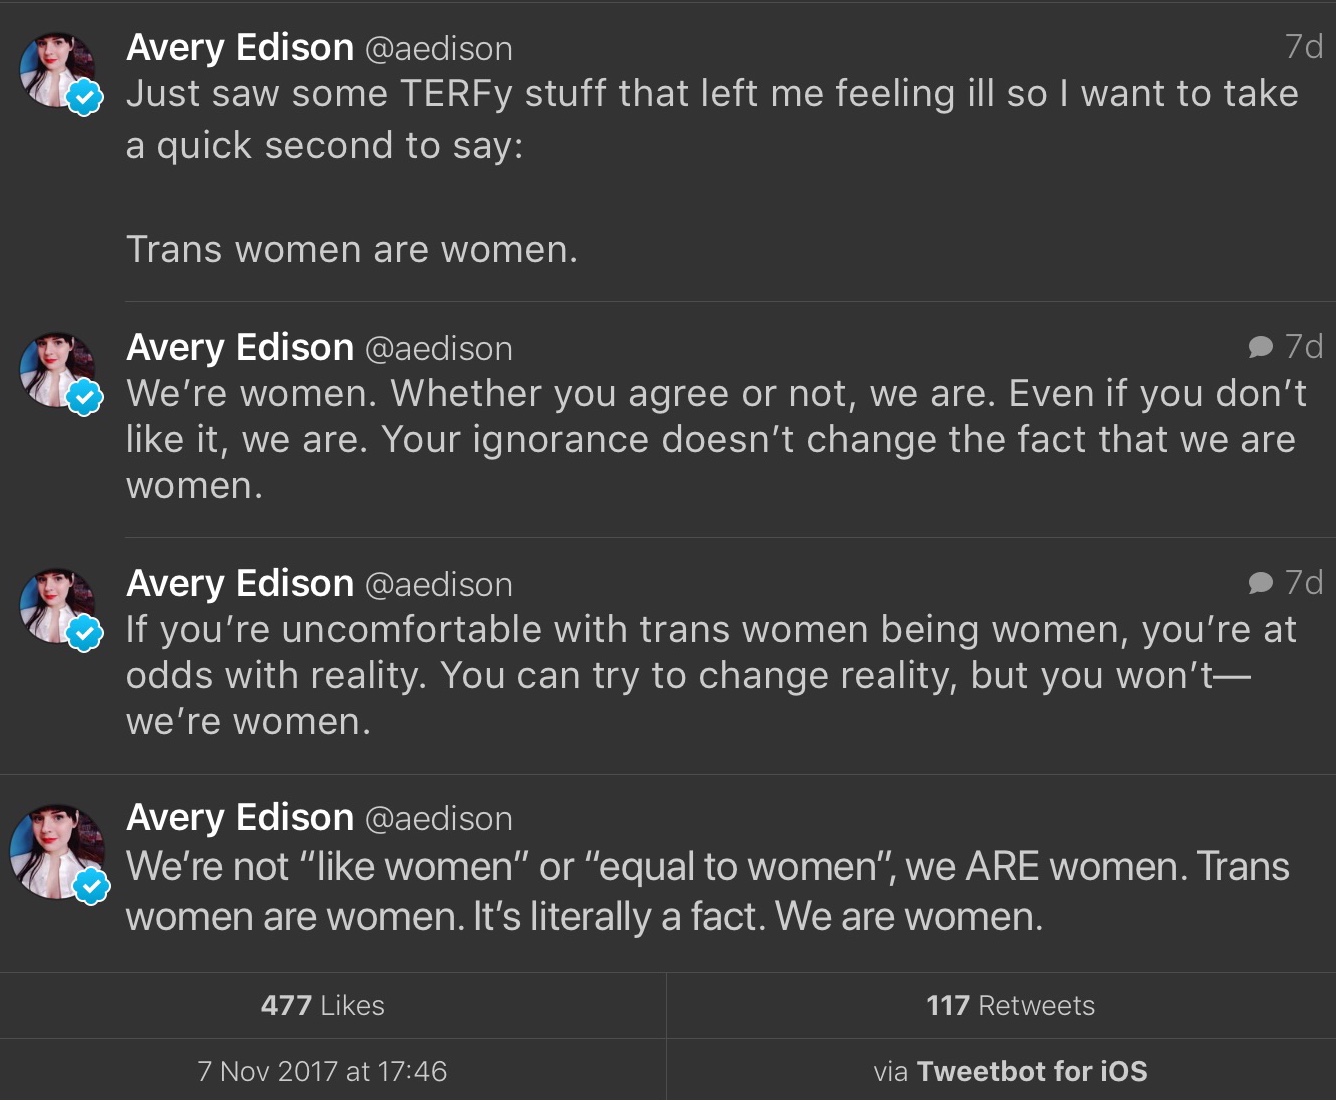Click the verified badge on the first tweet's avatar

(85, 97)
